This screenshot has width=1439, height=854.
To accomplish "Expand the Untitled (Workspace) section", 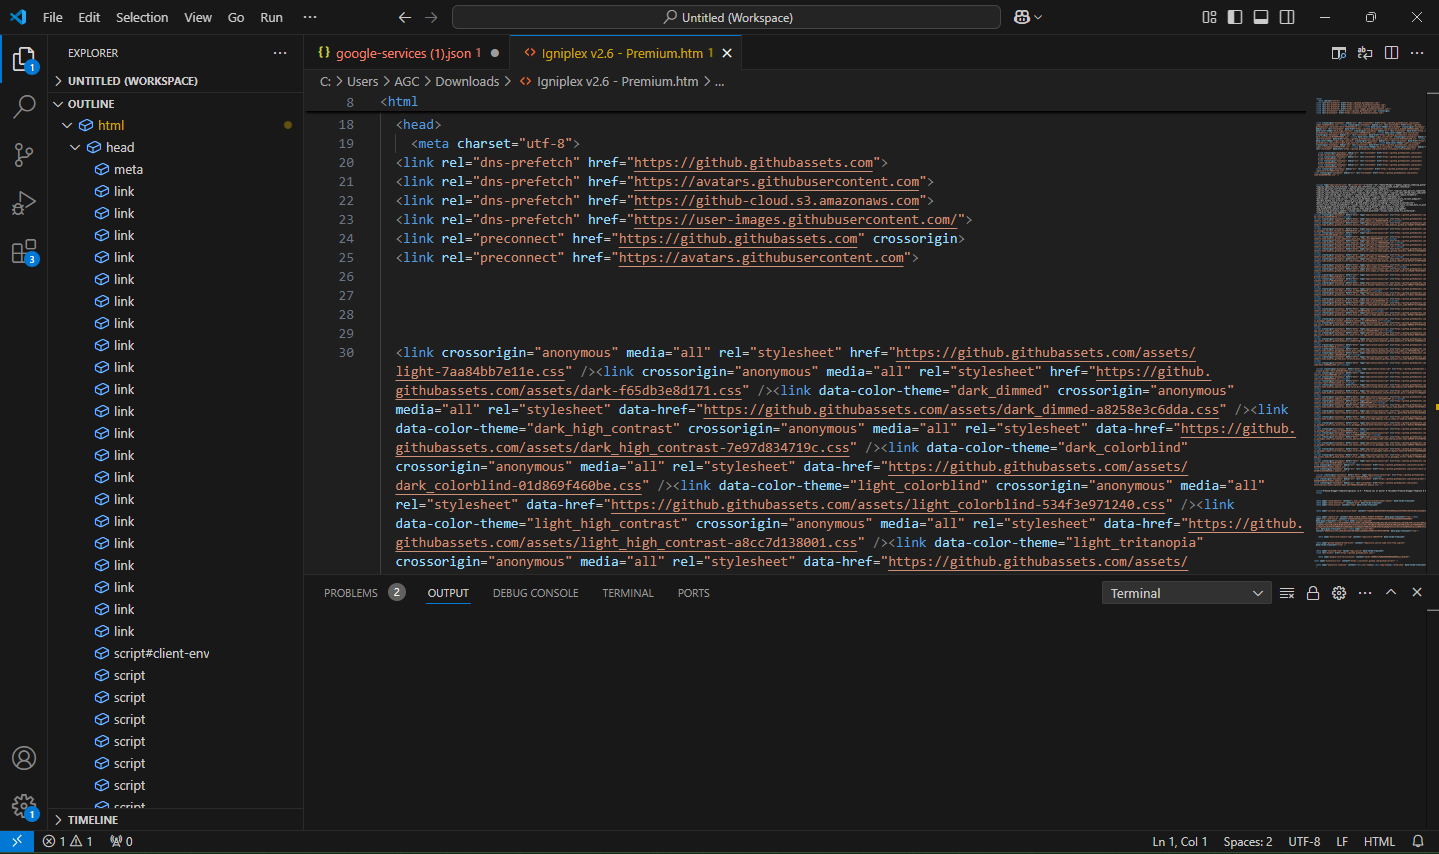I will point(175,81).
